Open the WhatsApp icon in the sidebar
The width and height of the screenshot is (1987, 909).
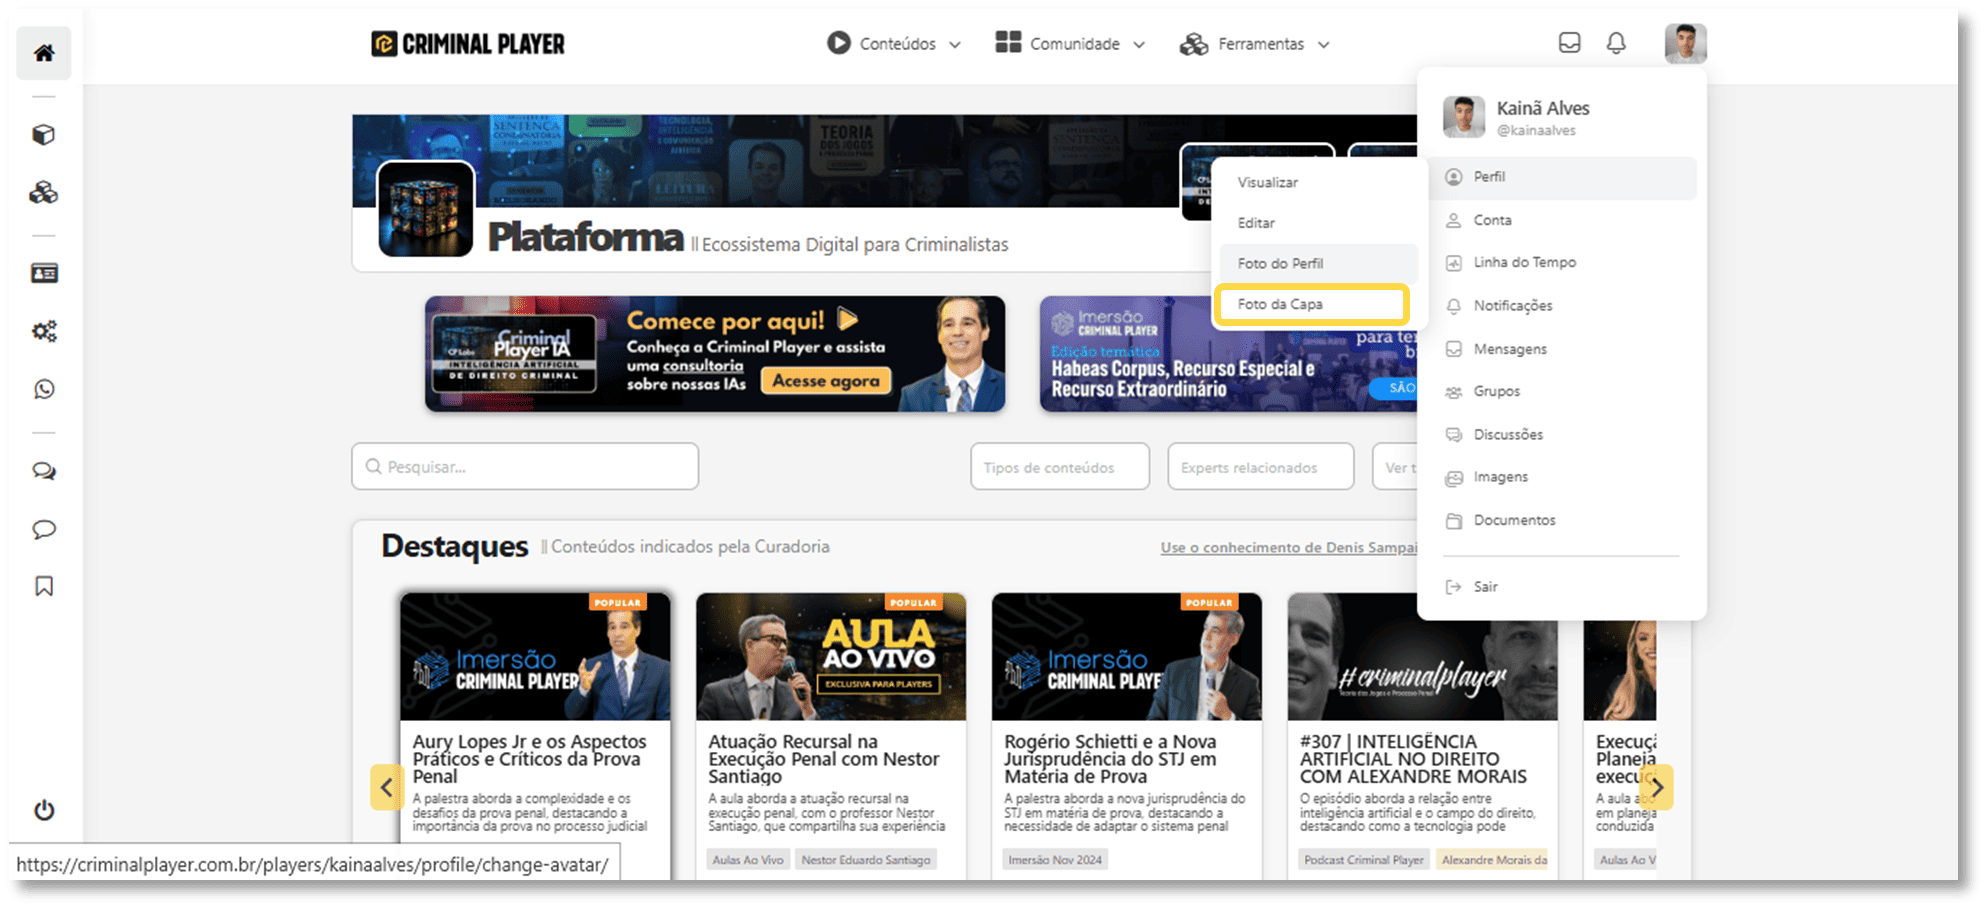[44, 389]
